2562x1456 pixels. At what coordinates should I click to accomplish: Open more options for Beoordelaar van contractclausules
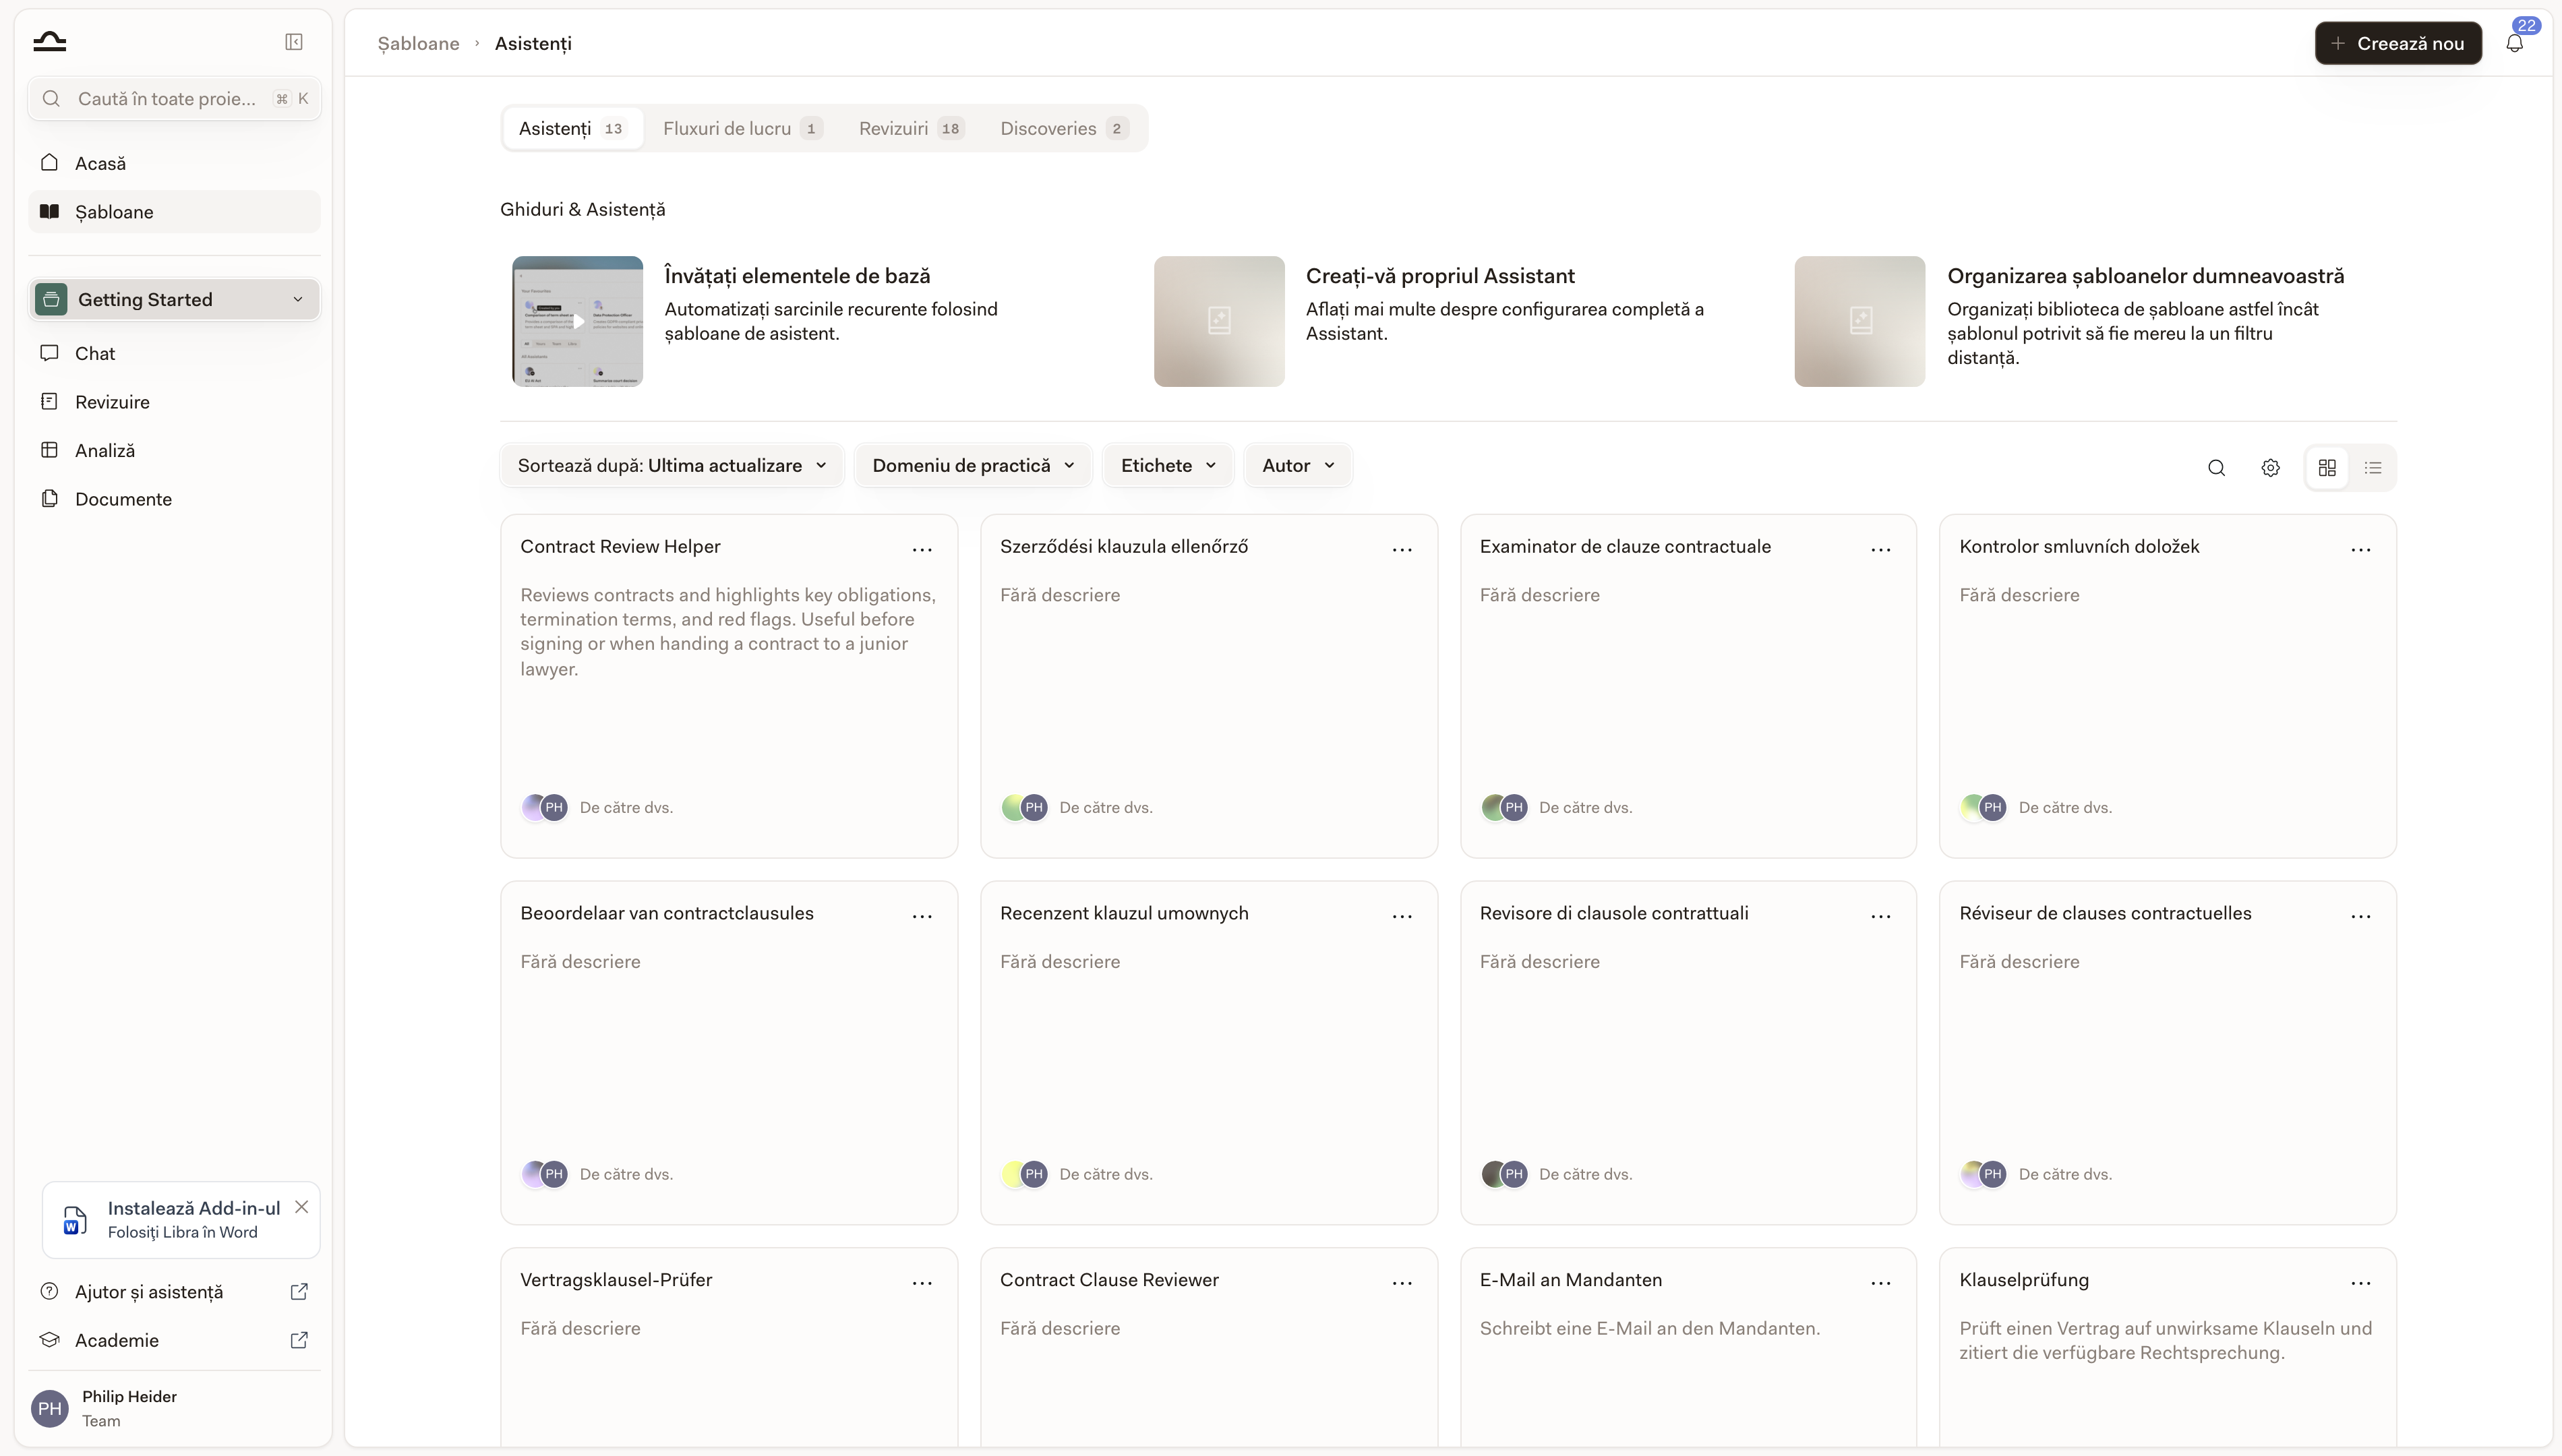point(922,916)
